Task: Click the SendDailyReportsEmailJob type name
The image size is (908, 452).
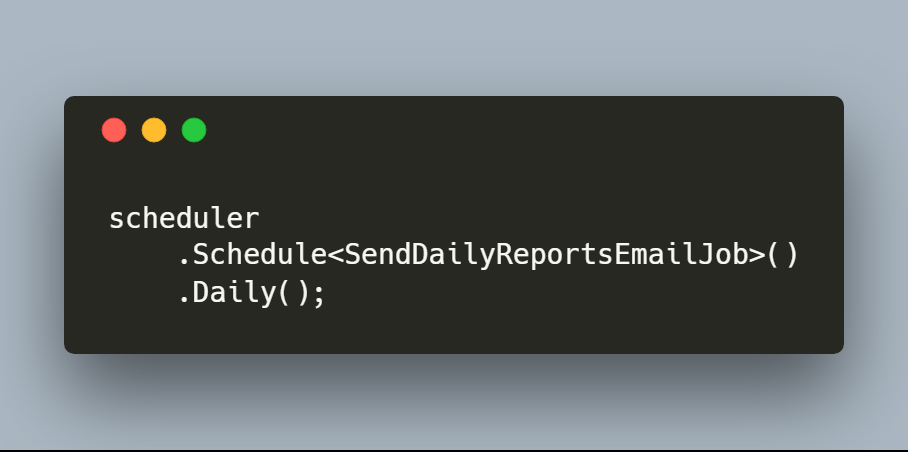Action: [x=547, y=256]
